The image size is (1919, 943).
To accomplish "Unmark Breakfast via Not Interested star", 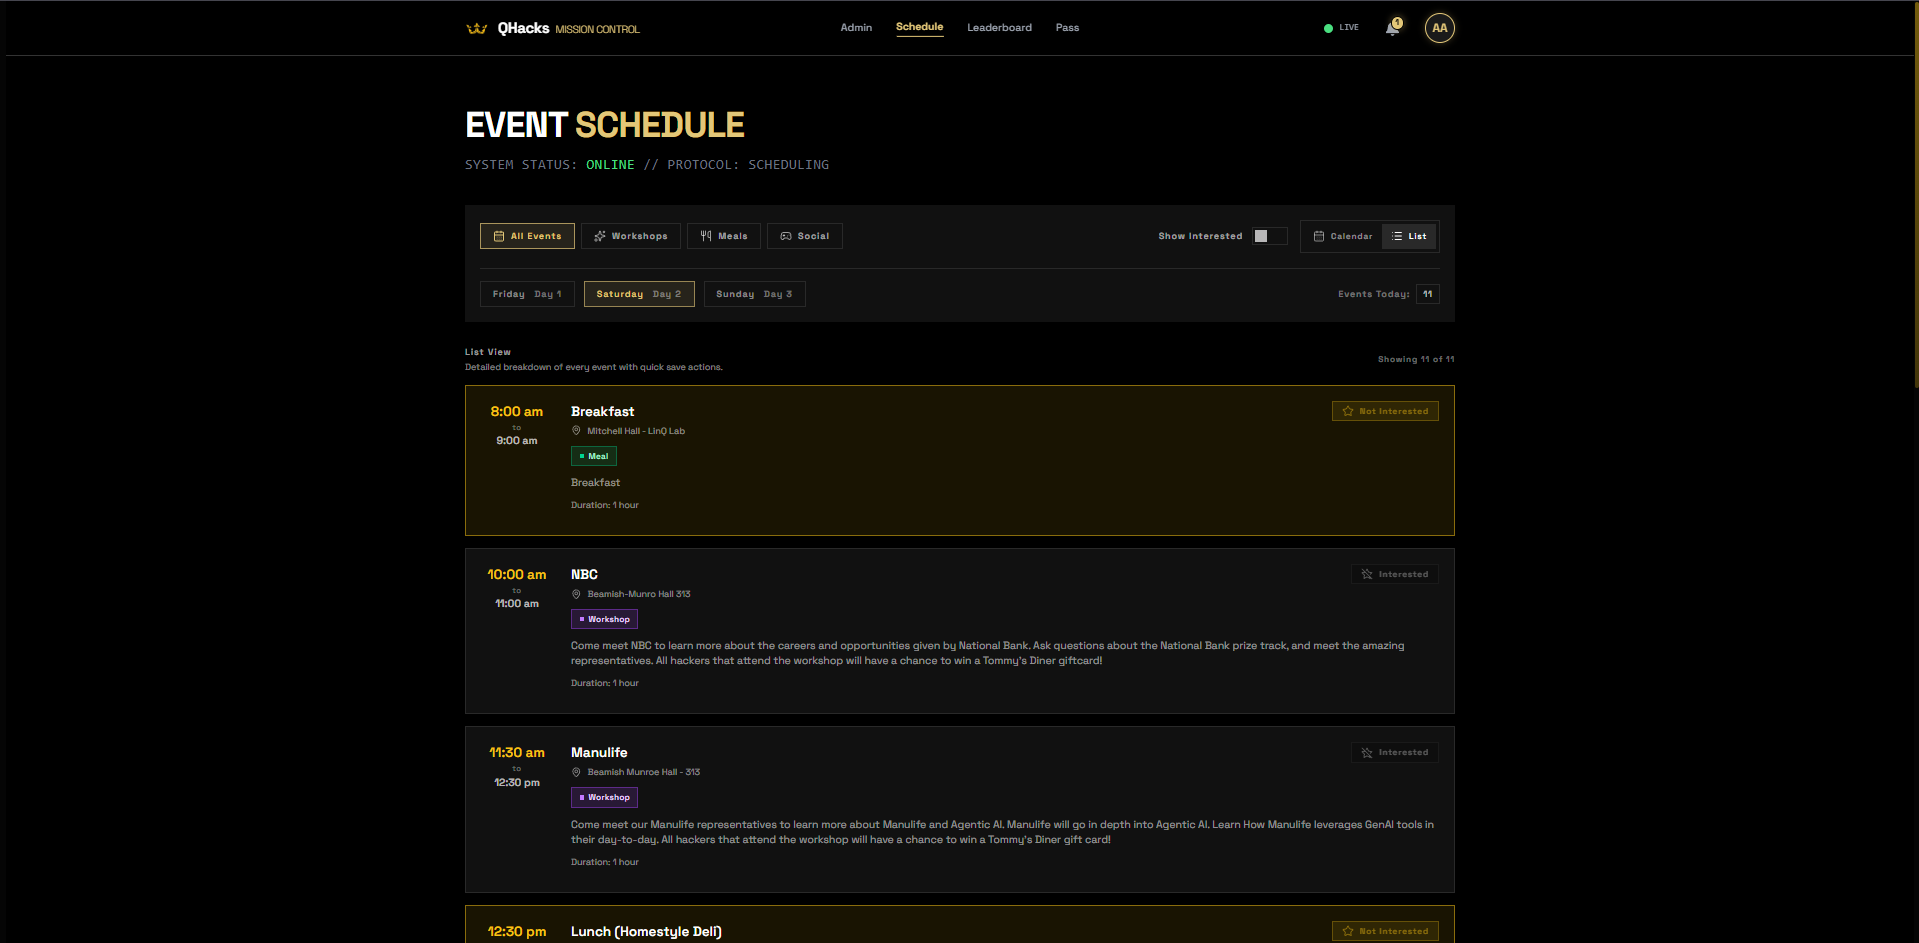I will coord(1384,411).
